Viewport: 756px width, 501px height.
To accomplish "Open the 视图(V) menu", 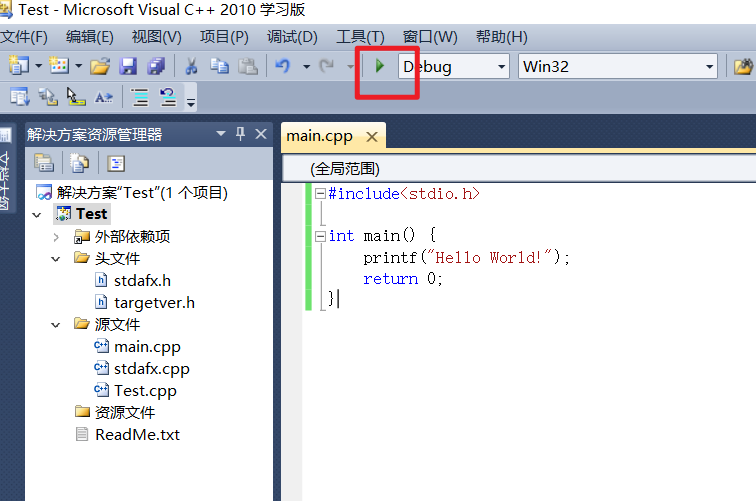I will (156, 37).
